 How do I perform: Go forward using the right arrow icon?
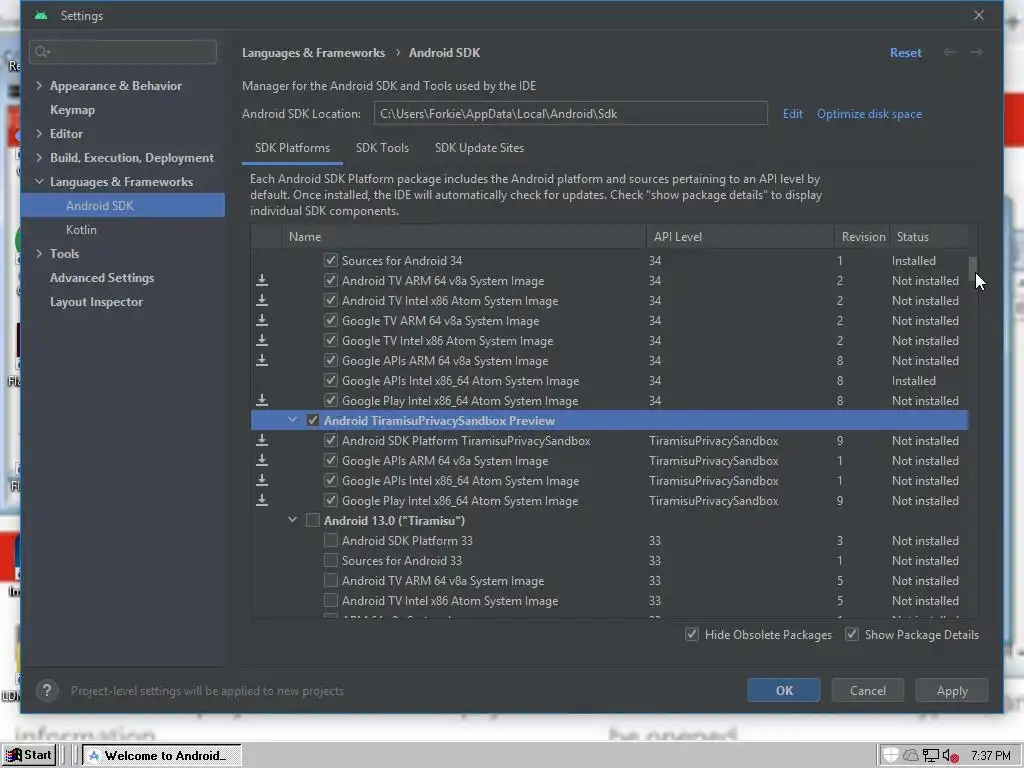(976, 52)
